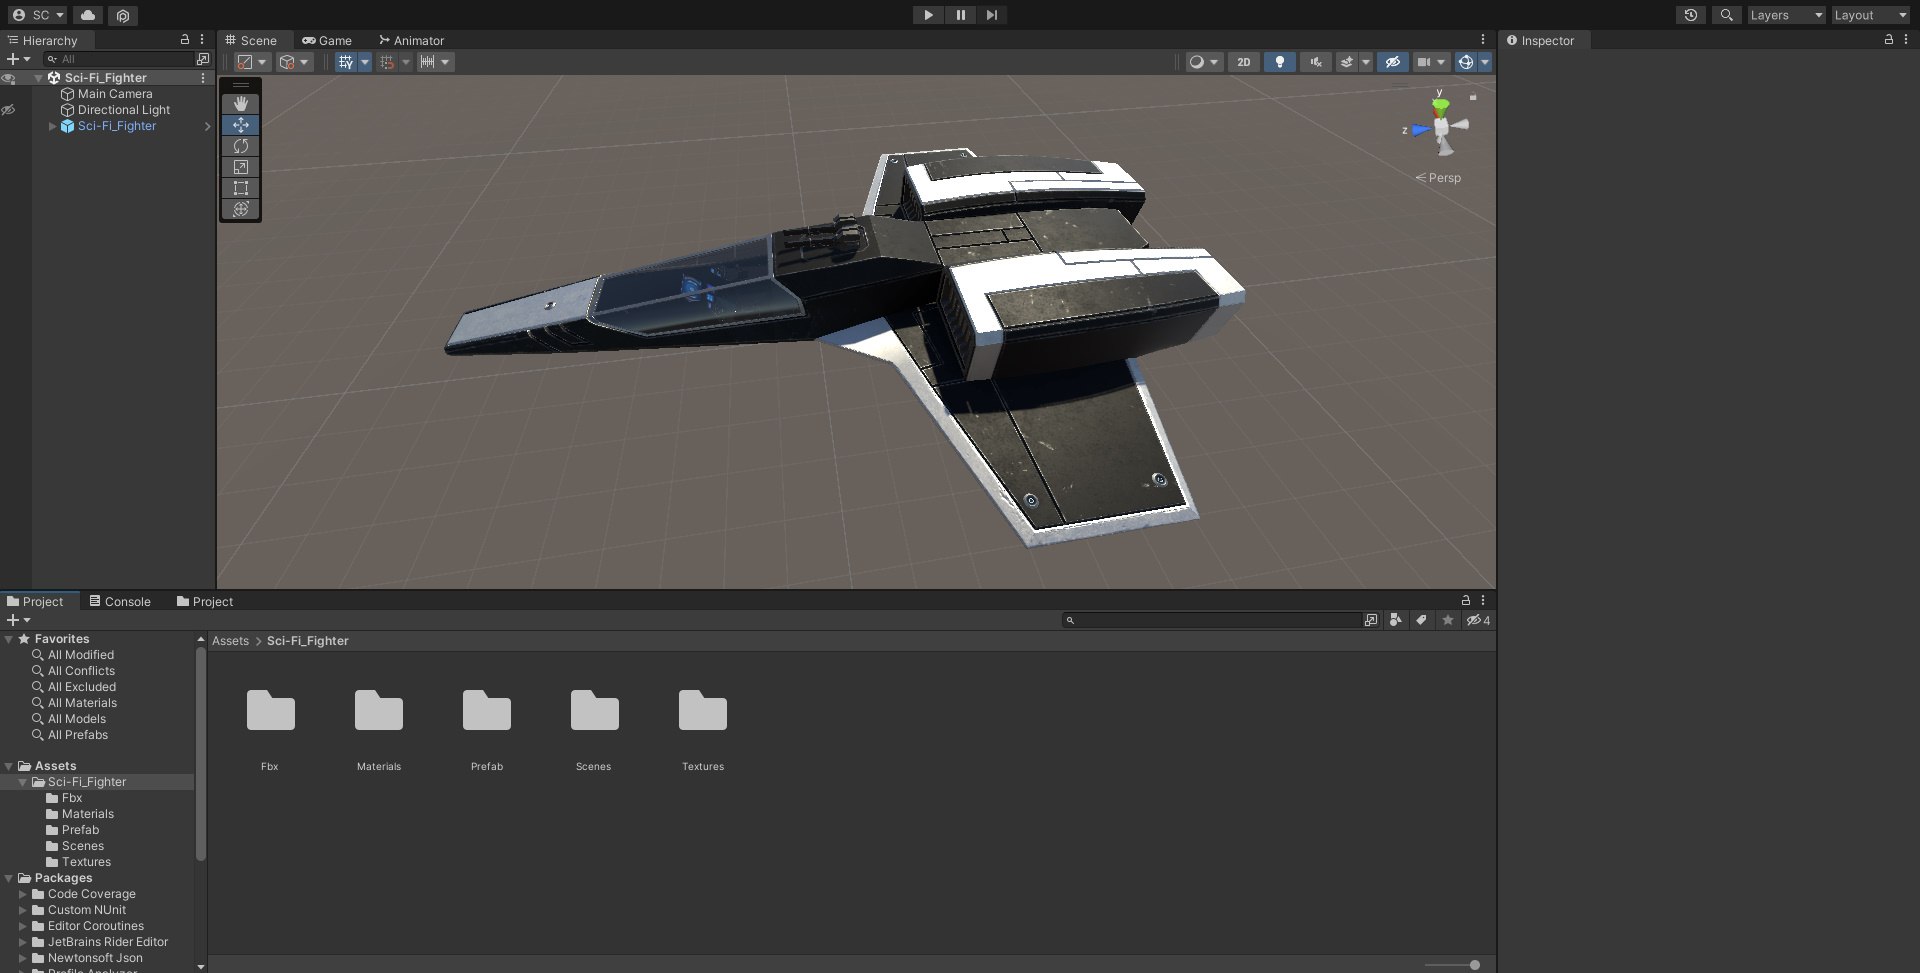
Task: Expand the Sci-Fi_Fighter prefab in Hierarchy
Action: tap(52, 126)
